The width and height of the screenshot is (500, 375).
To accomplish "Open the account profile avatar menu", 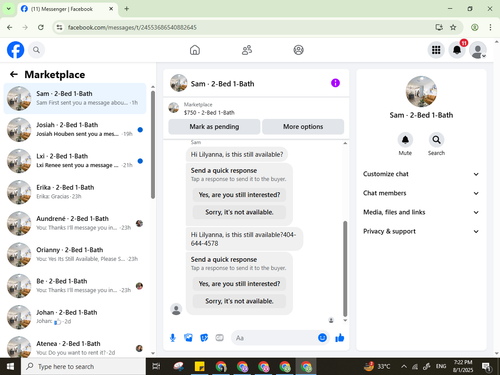I will pos(478,50).
